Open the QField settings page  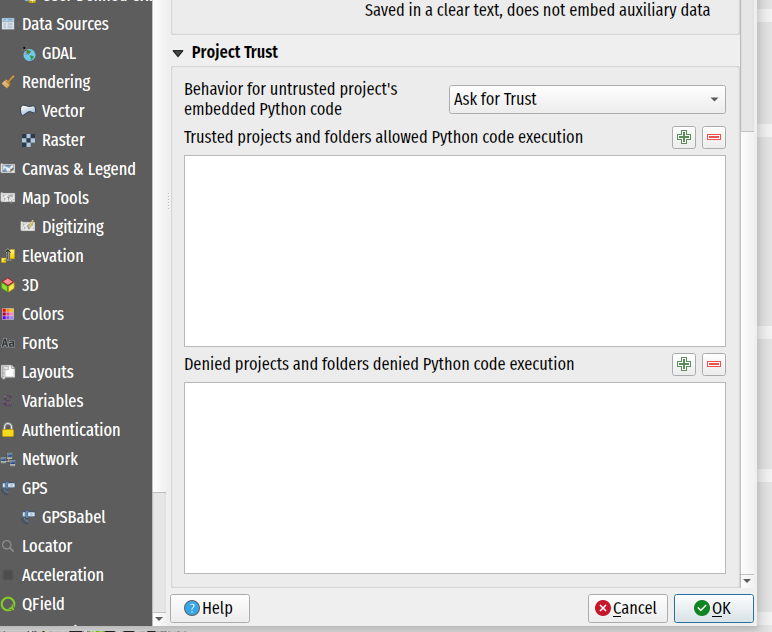pyautogui.click(x=43, y=604)
